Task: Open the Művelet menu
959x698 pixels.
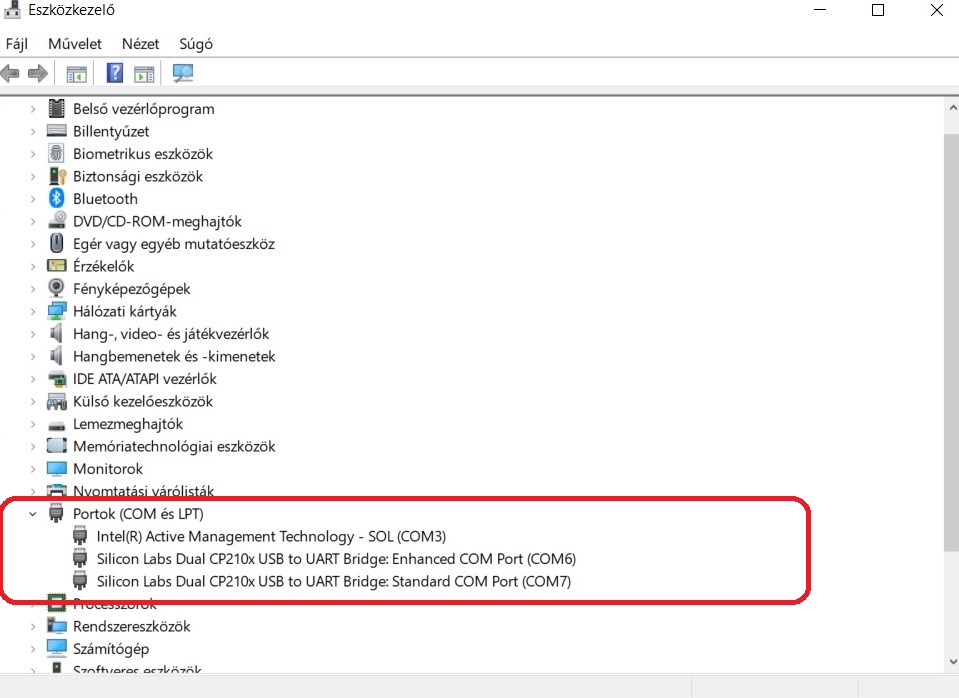Action: pyautogui.click(x=75, y=44)
